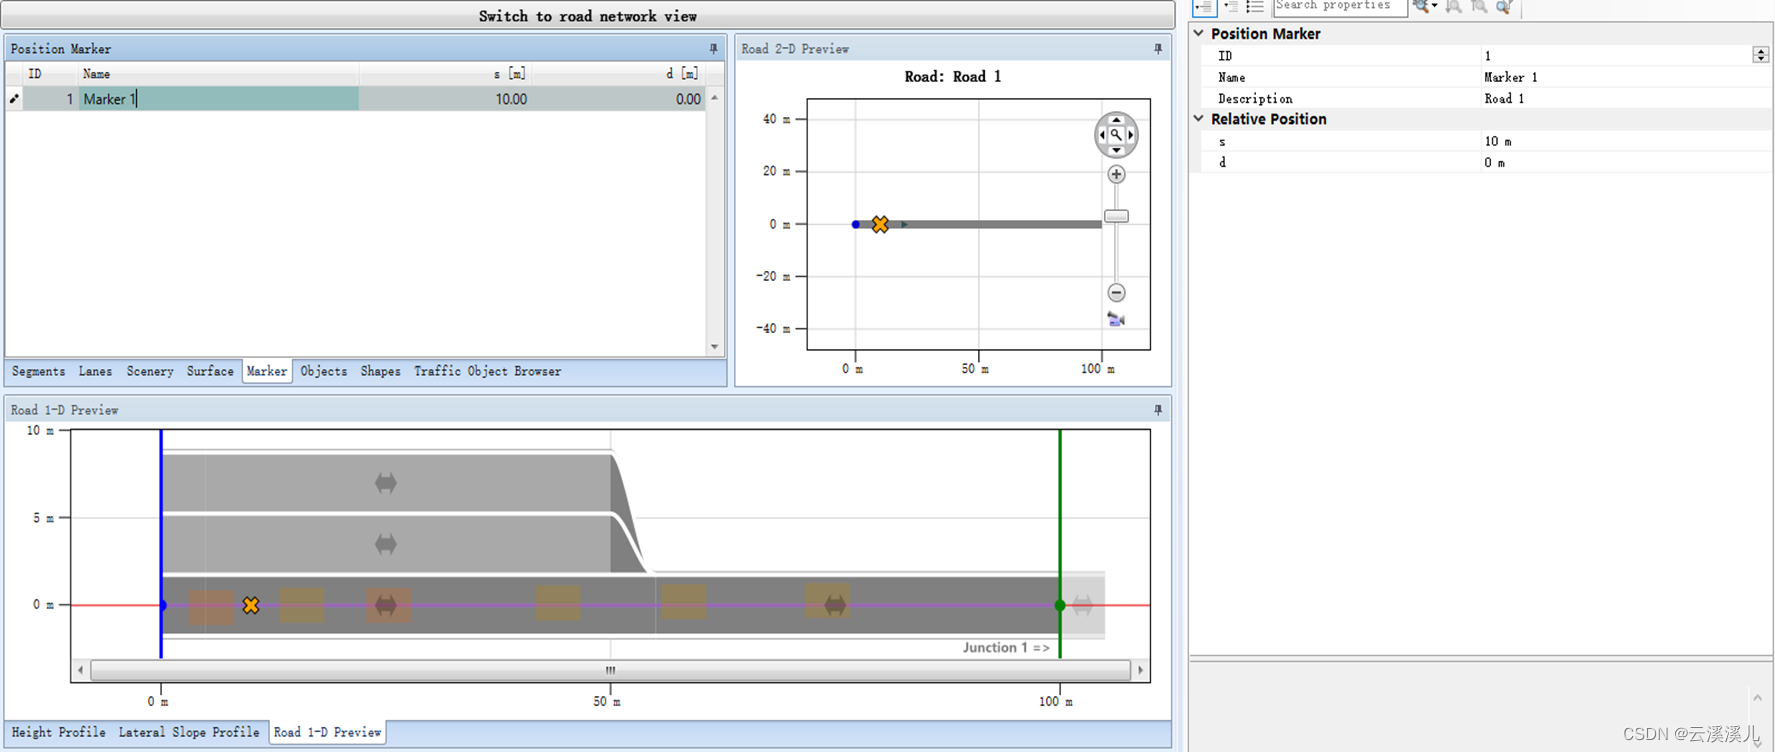Image resolution: width=1775 pixels, height=752 pixels.
Task: Click the green road end point in 1-D preview
Action: point(1060,605)
